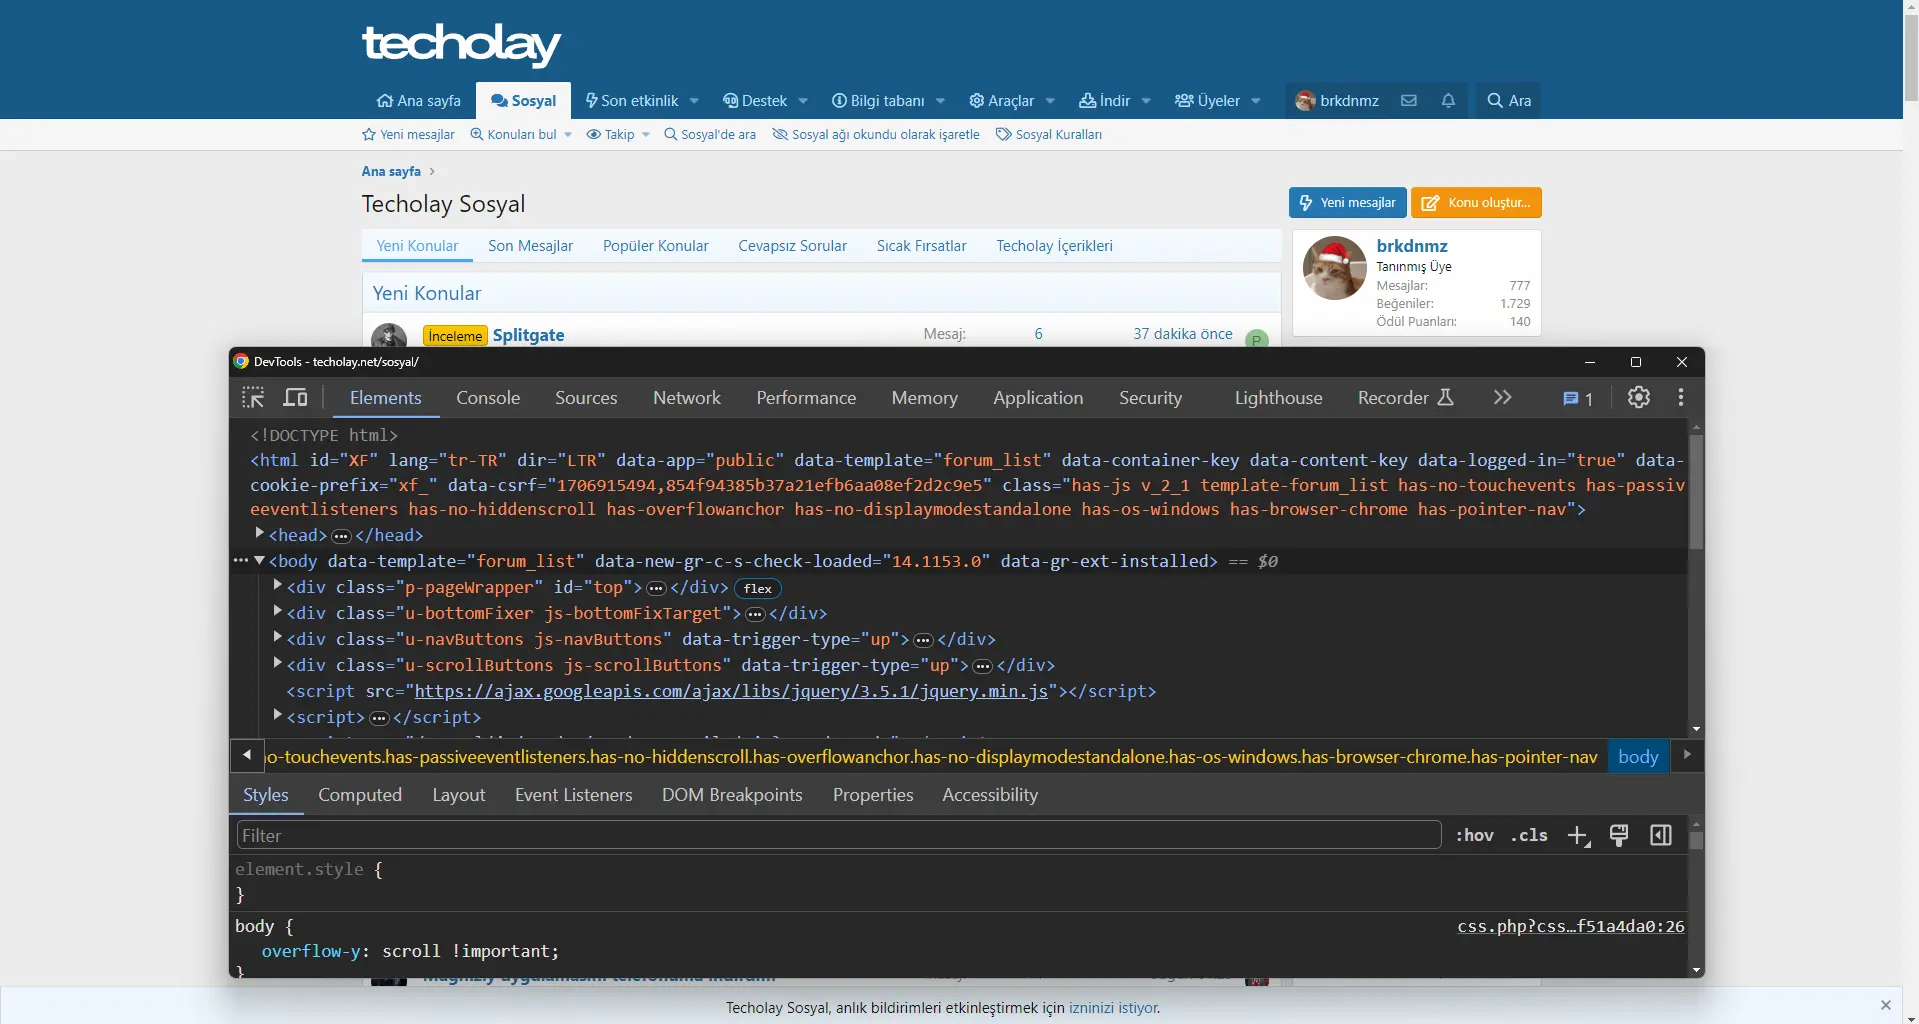Click the Yeni mesajlar button
The image size is (1919, 1024).
[x=1347, y=202]
